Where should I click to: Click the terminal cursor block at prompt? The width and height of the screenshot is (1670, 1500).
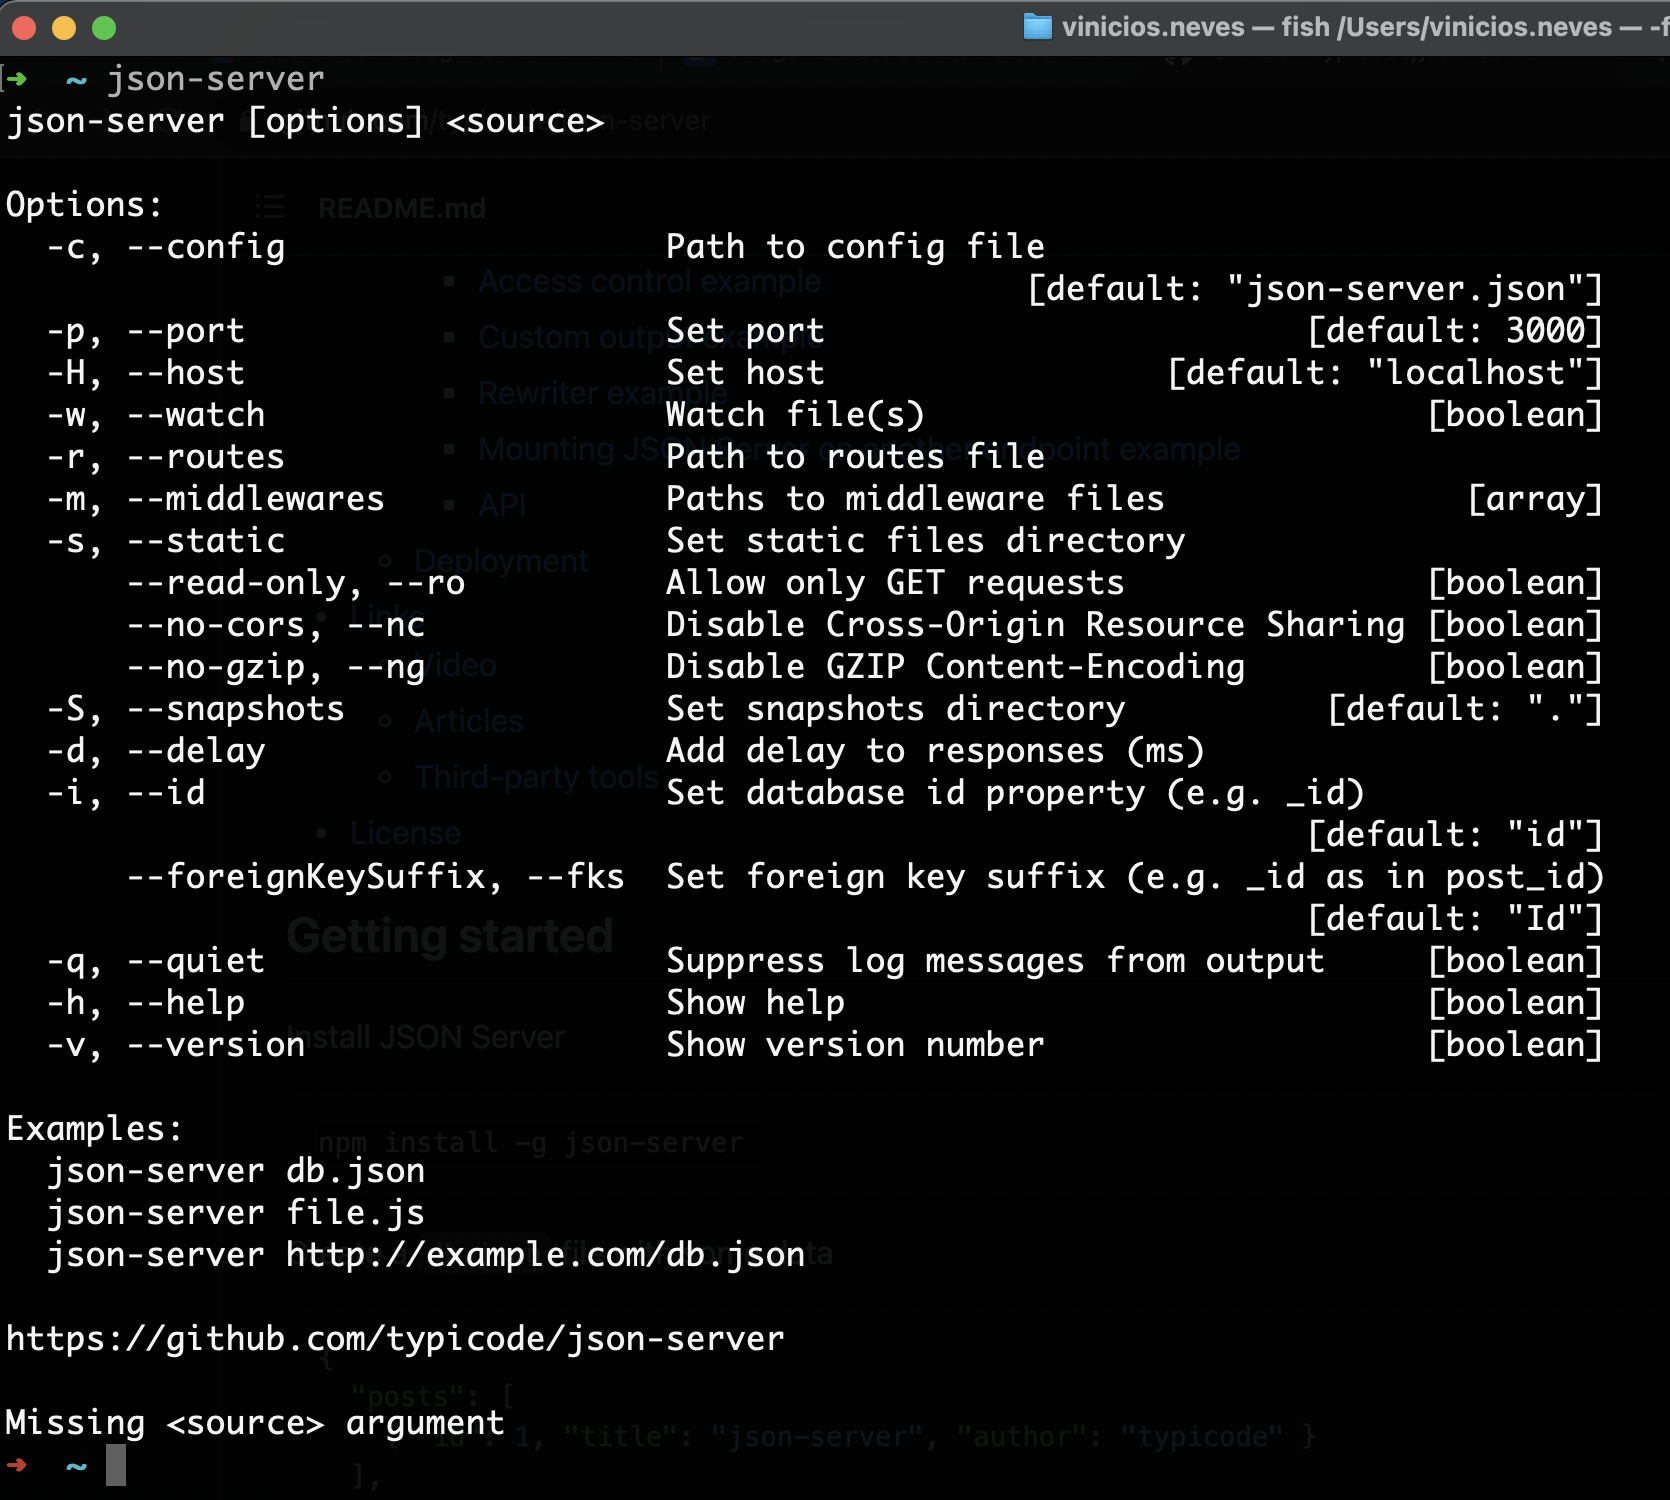click(116, 1465)
